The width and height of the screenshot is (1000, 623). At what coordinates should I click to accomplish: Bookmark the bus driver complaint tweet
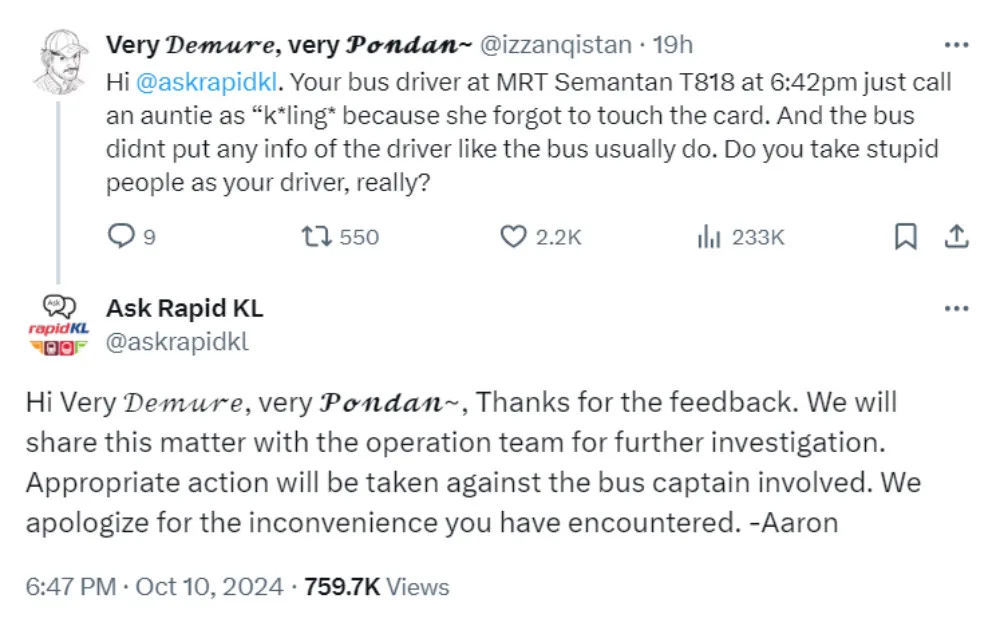click(x=905, y=237)
